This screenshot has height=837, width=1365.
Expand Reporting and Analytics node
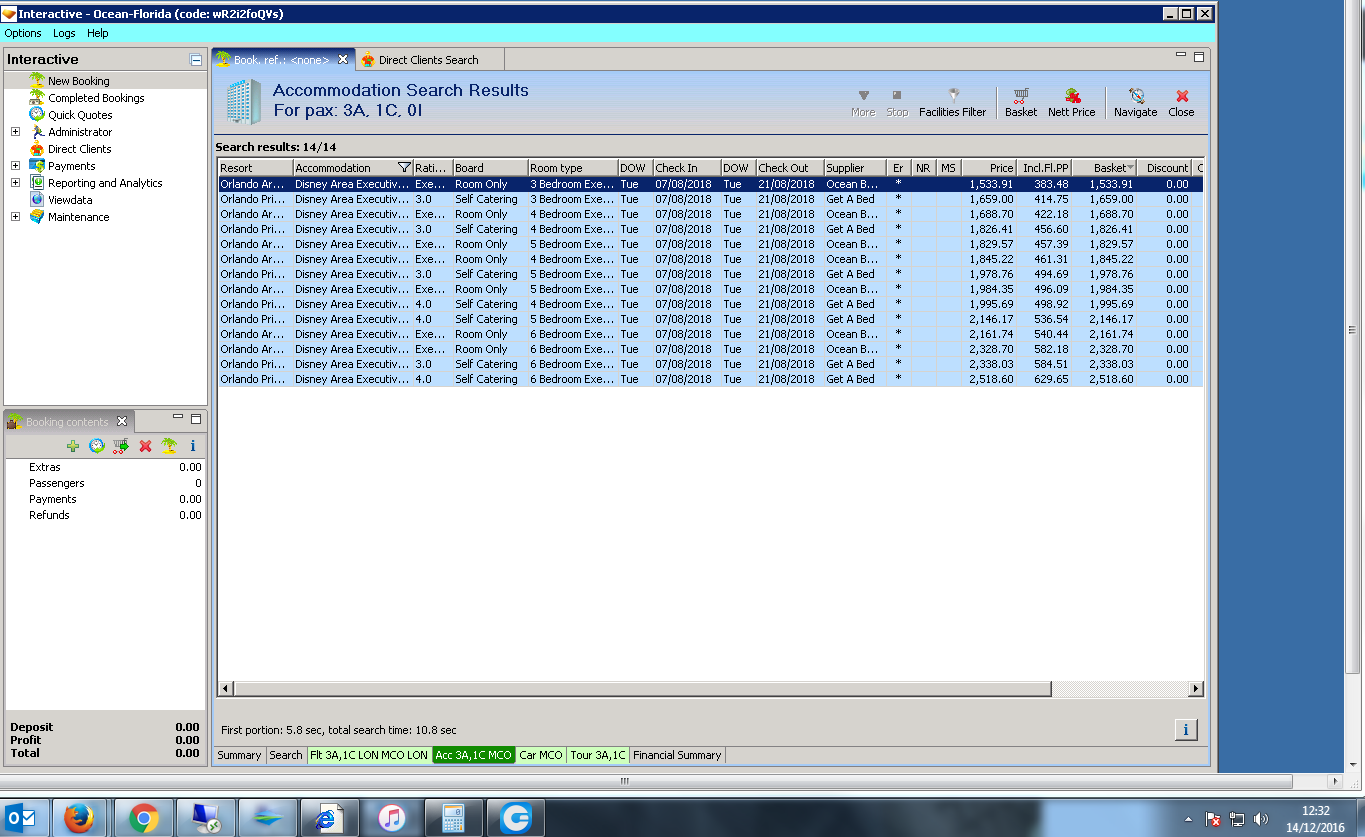click(x=15, y=183)
